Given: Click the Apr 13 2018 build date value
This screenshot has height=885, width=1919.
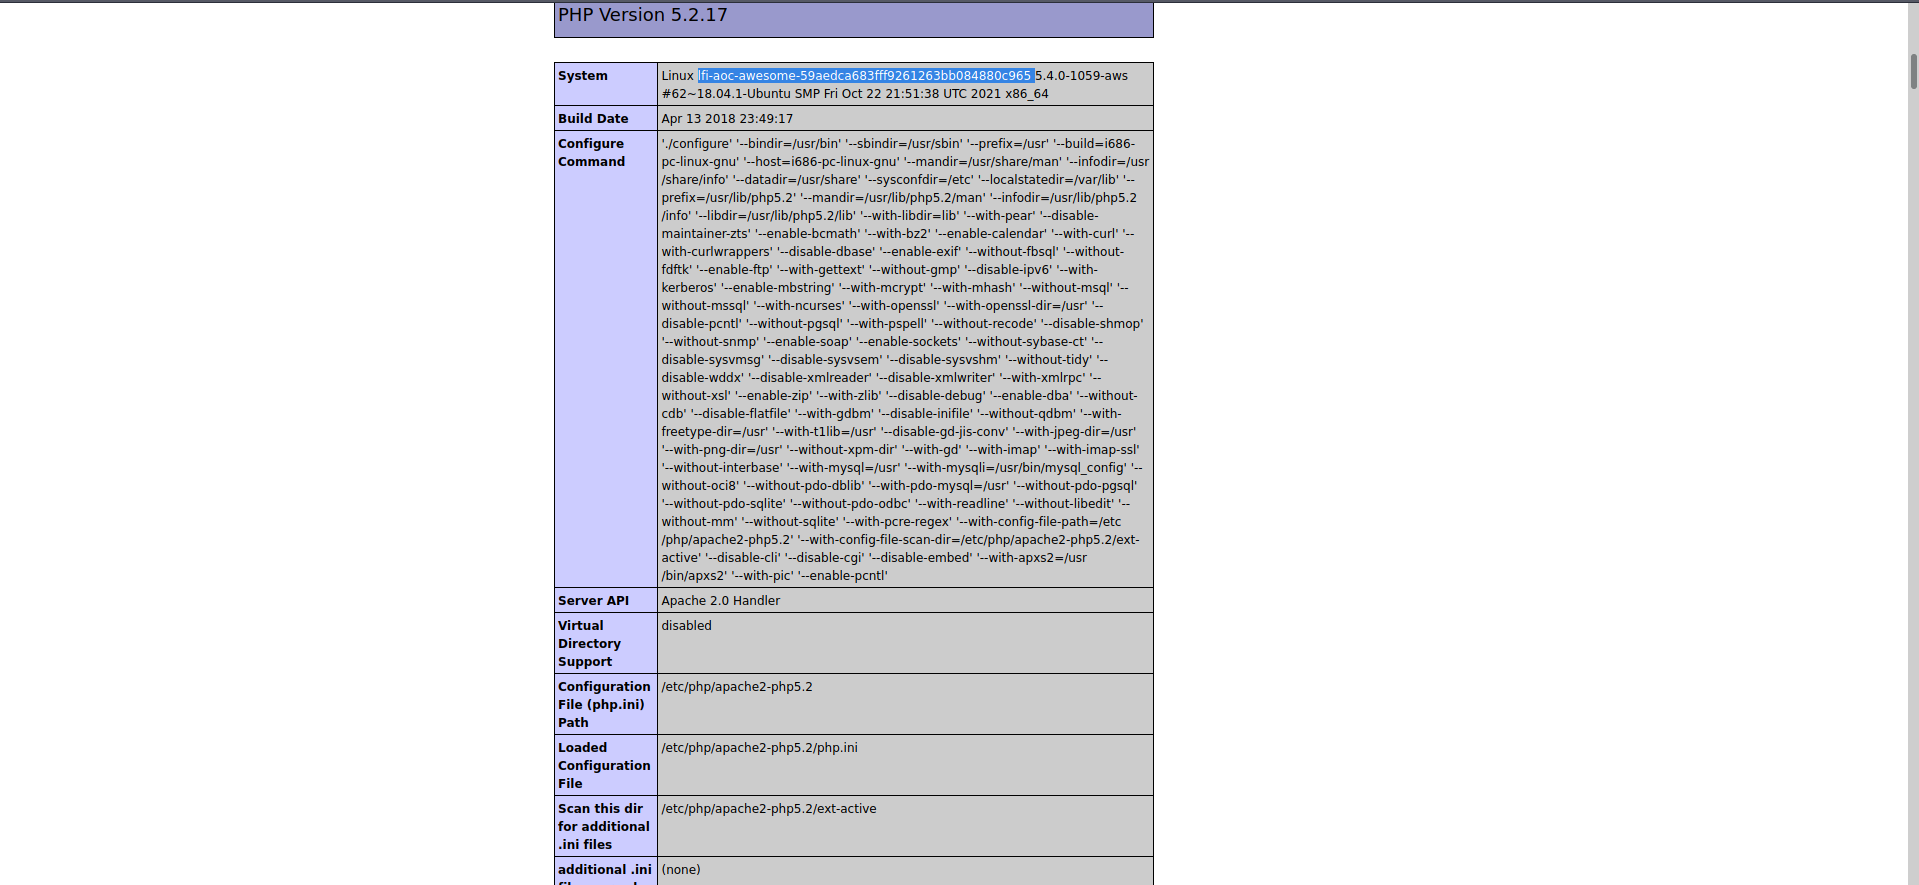Looking at the screenshot, I should click(727, 119).
